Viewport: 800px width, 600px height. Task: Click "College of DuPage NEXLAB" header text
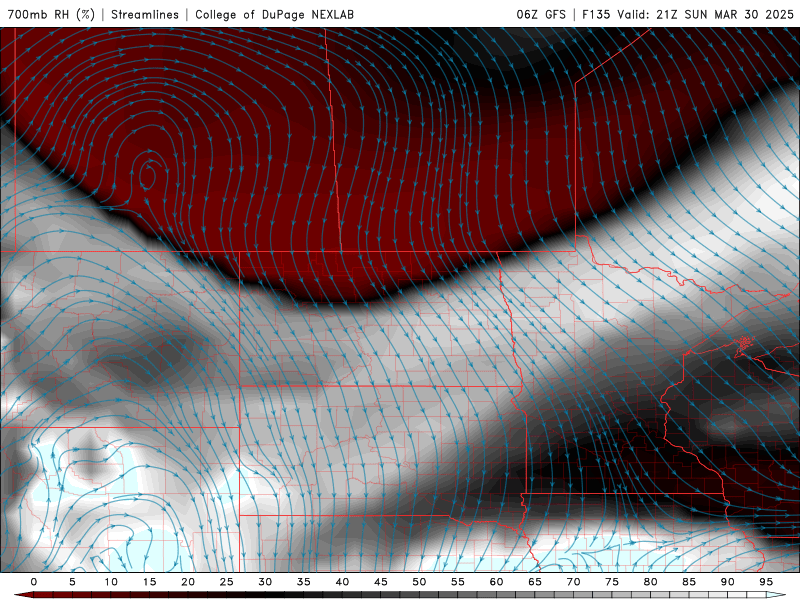tap(274, 14)
